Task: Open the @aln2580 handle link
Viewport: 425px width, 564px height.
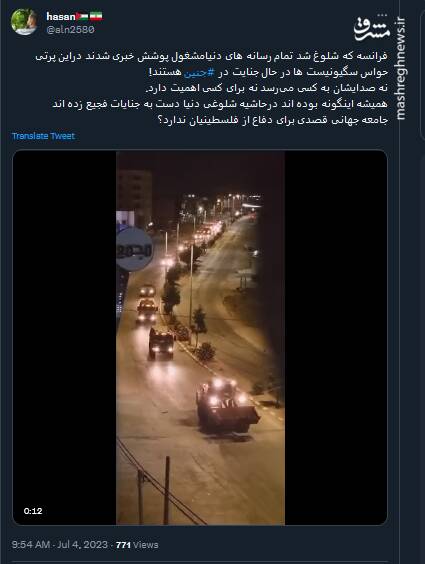Action: (70, 29)
